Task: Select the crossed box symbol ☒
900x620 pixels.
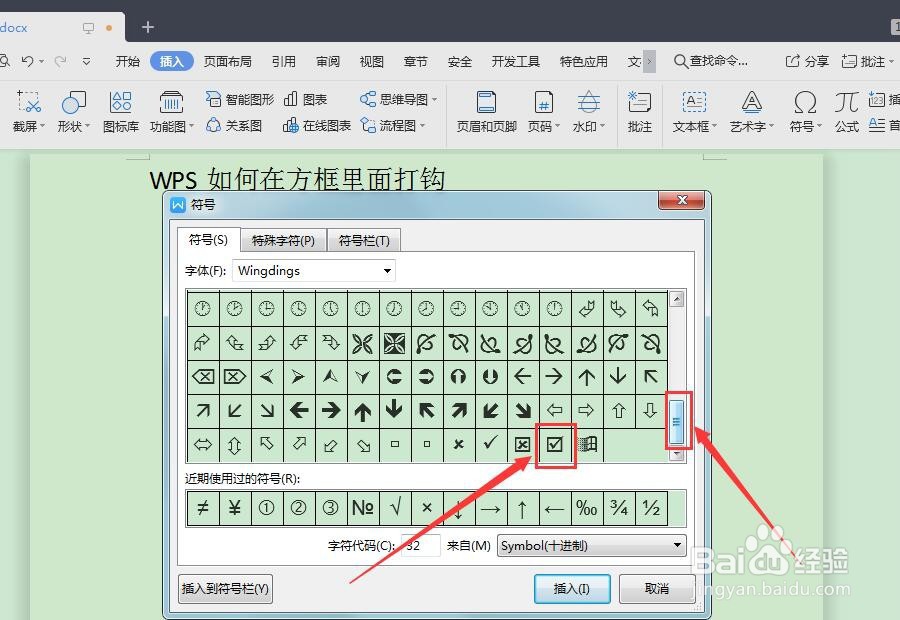Action: (x=522, y=444)
